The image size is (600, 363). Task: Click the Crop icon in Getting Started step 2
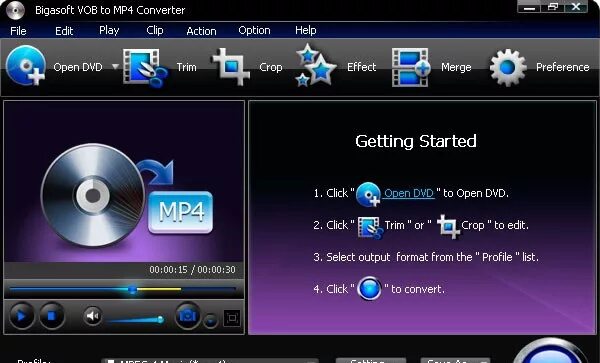click(x=448, y=226)
